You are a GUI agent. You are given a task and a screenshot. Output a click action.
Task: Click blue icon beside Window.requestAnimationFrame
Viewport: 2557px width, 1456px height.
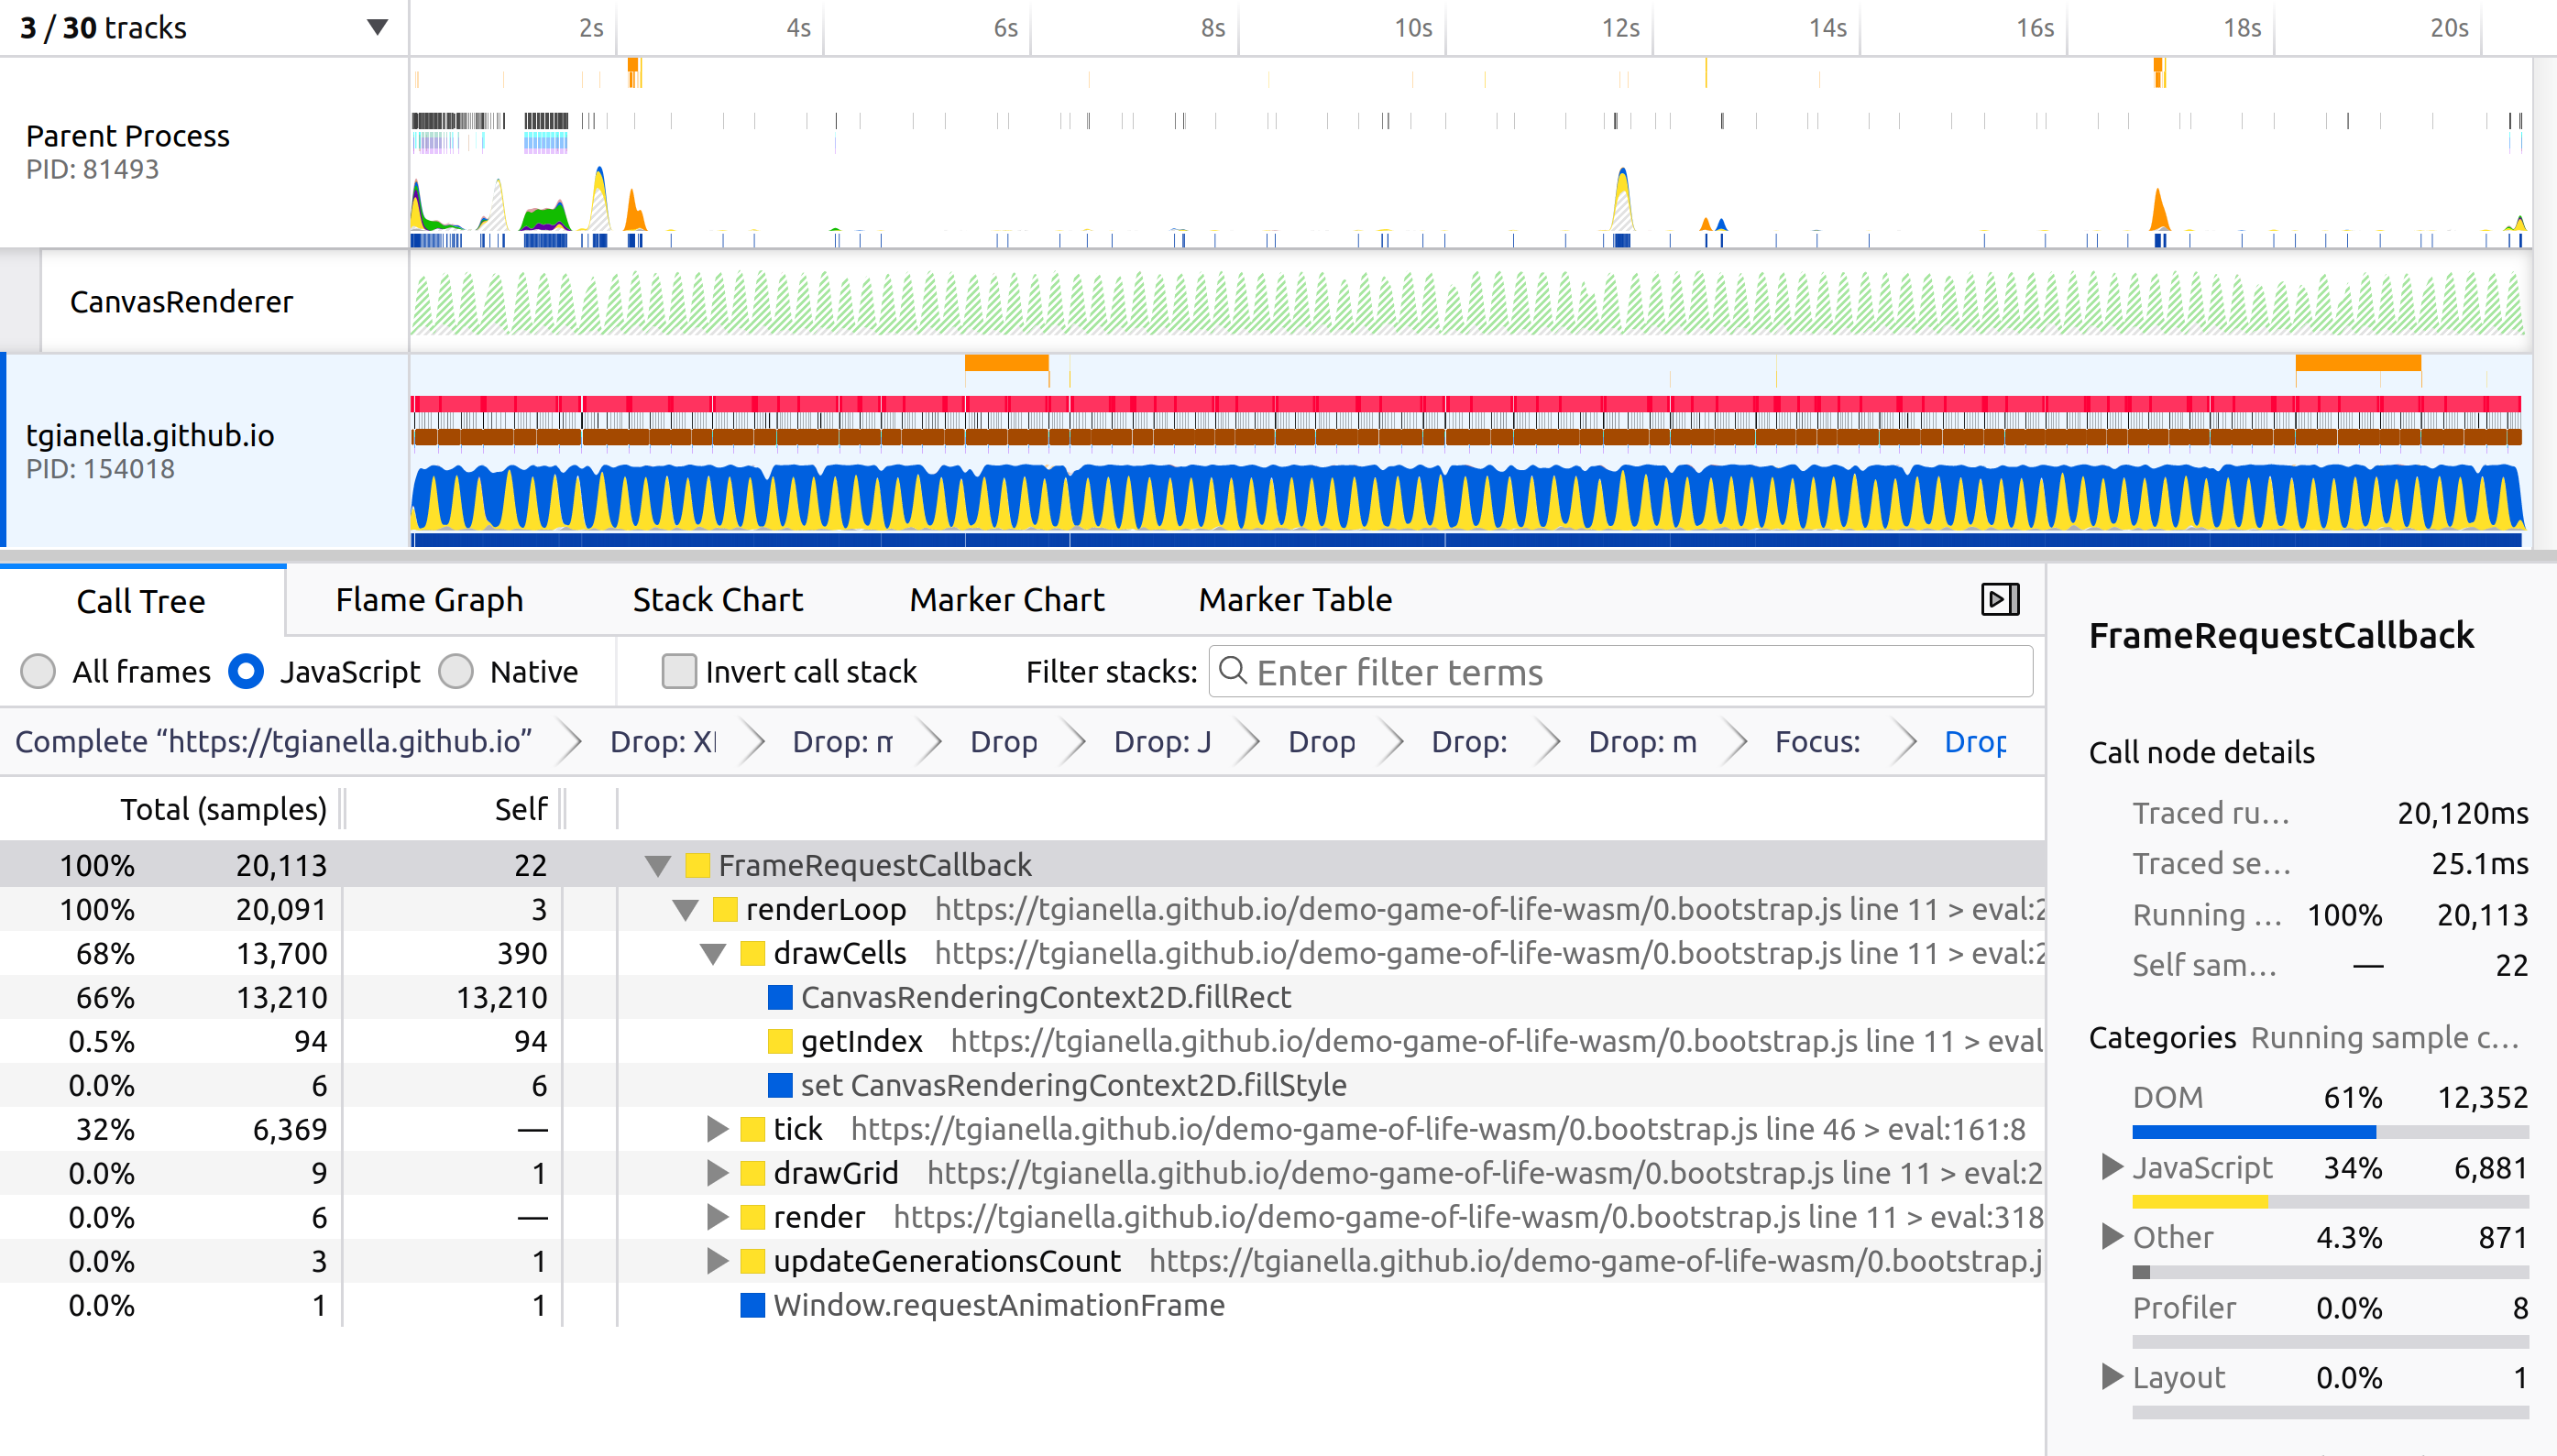pyautogui.click(x=752, y=1305)
